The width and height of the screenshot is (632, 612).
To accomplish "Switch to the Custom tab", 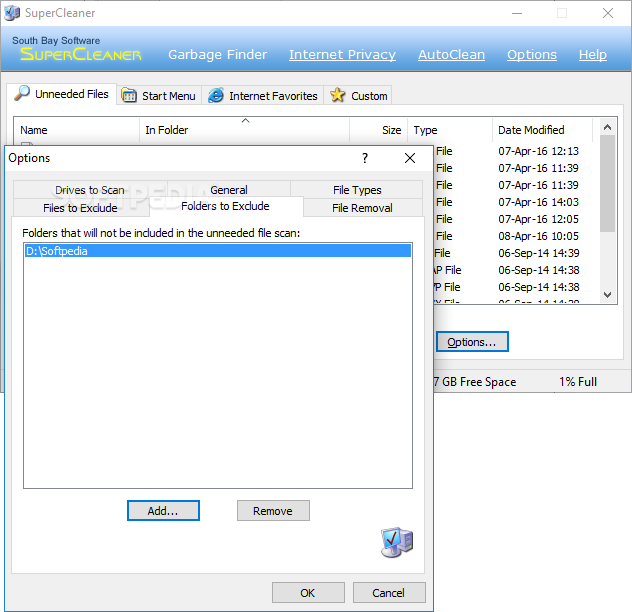I will coord(358,96).
